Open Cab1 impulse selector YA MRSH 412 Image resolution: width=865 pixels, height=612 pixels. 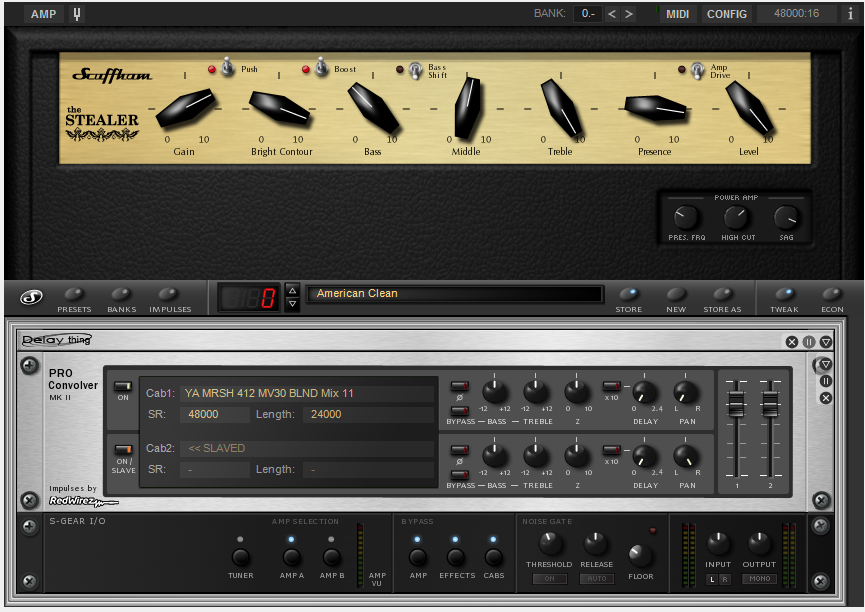click(306, 393)
